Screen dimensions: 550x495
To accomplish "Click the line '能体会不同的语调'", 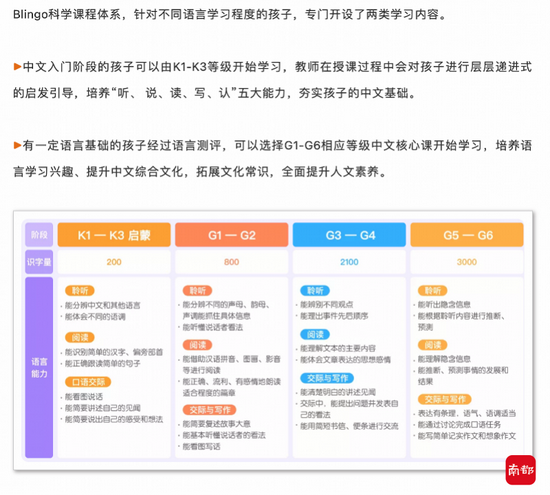I will (x=95, y=317).
